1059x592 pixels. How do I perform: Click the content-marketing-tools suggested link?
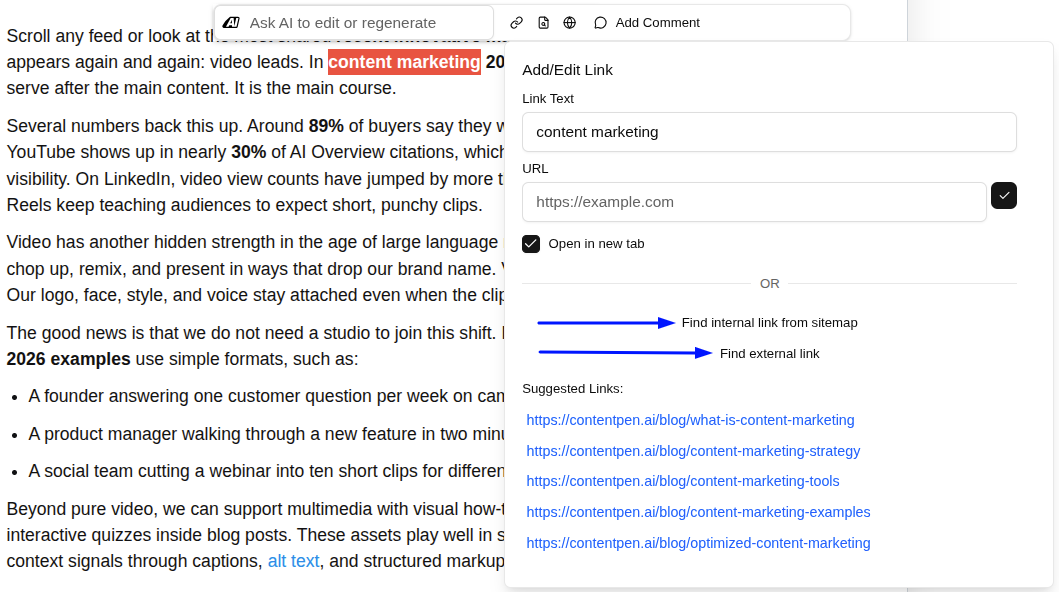[x=683, y=481]
